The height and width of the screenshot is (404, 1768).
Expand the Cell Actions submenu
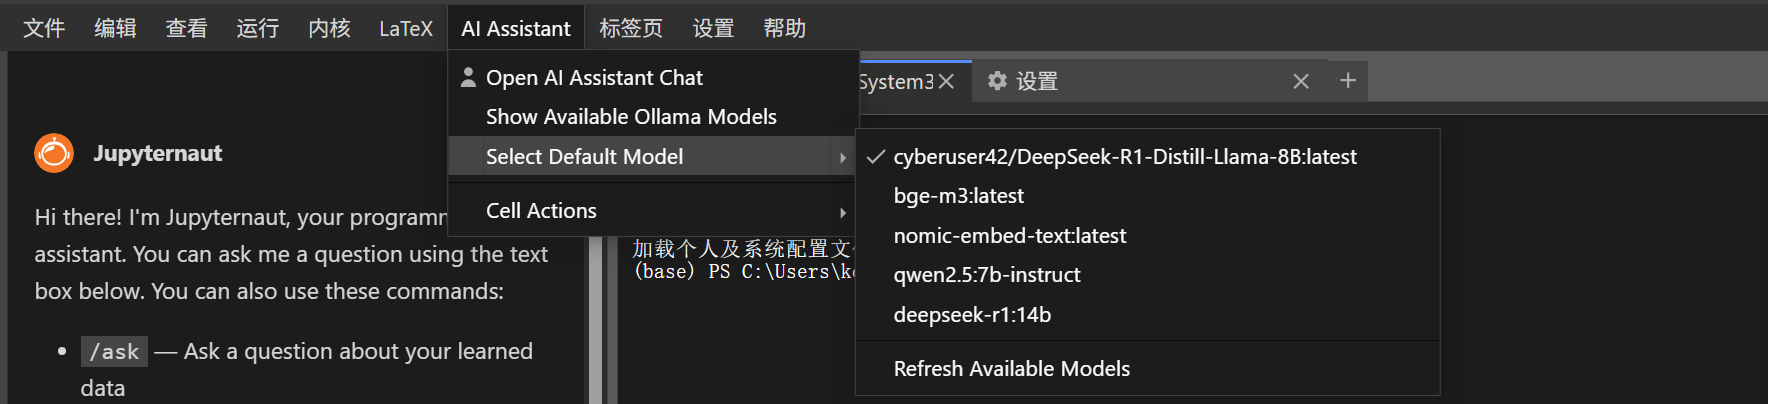click(653, 210)
